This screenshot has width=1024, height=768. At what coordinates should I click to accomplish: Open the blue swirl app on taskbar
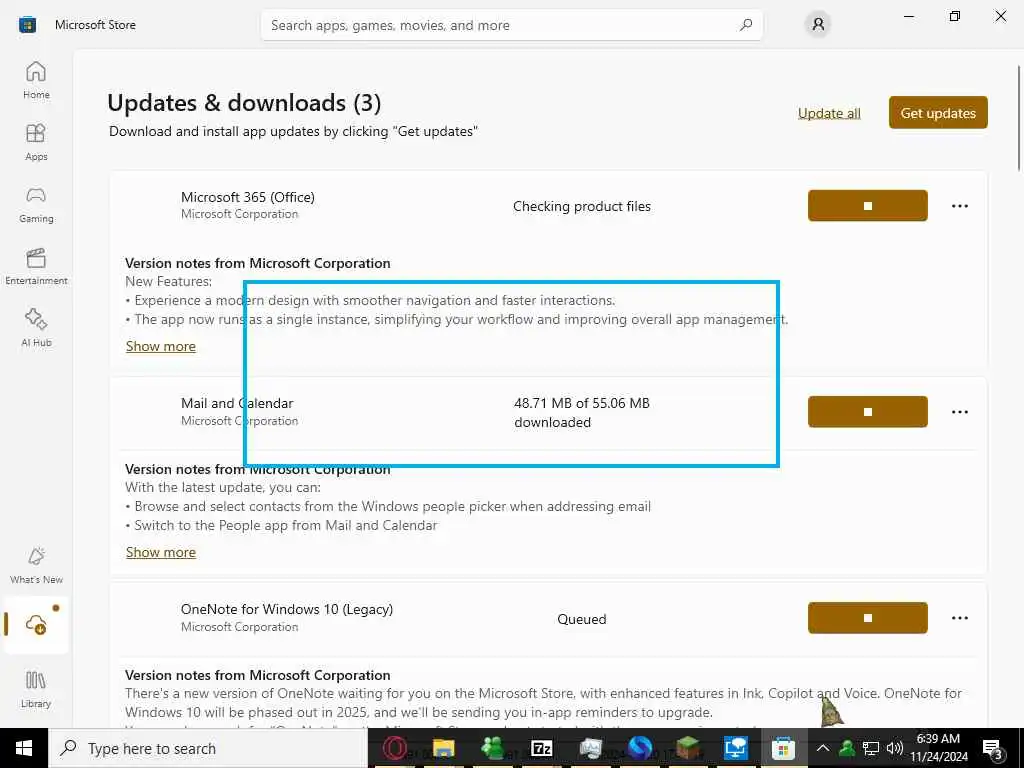(x=639, y=748)
